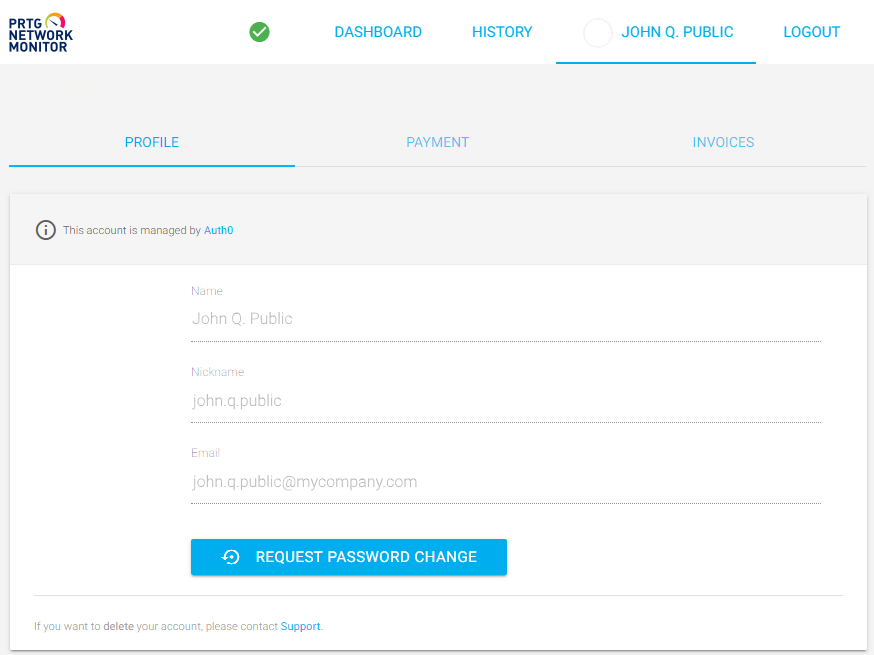Viewport: 874px width, 655px height.
Task: Click the Email field with john.q.public@mycompany.com
Action: 506,481
